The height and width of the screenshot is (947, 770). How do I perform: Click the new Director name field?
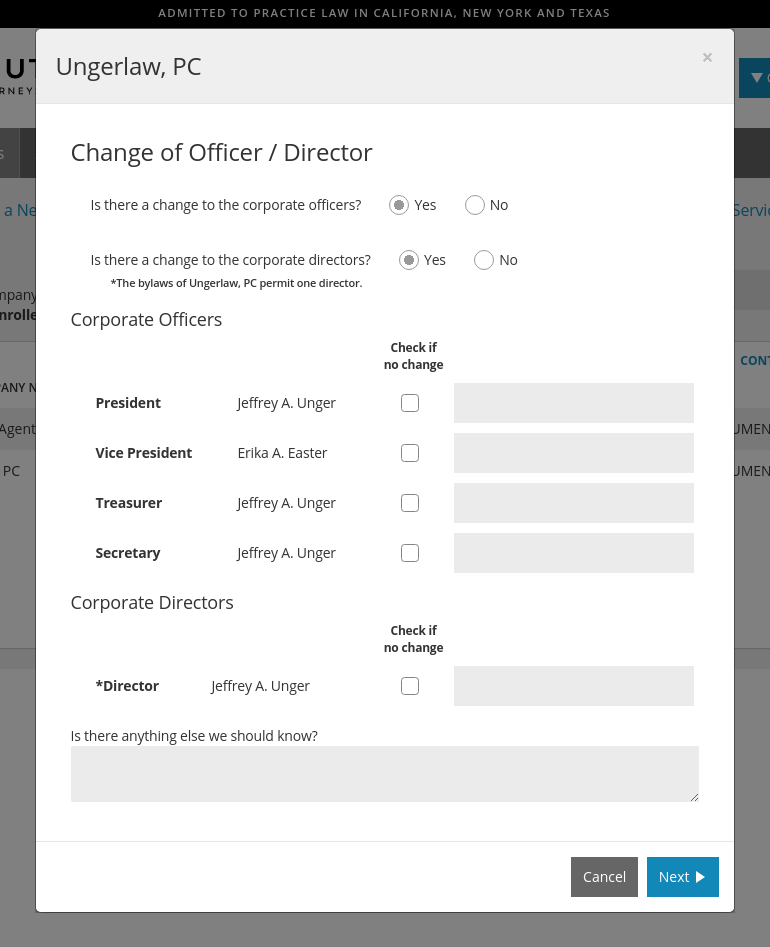point(573,686)
